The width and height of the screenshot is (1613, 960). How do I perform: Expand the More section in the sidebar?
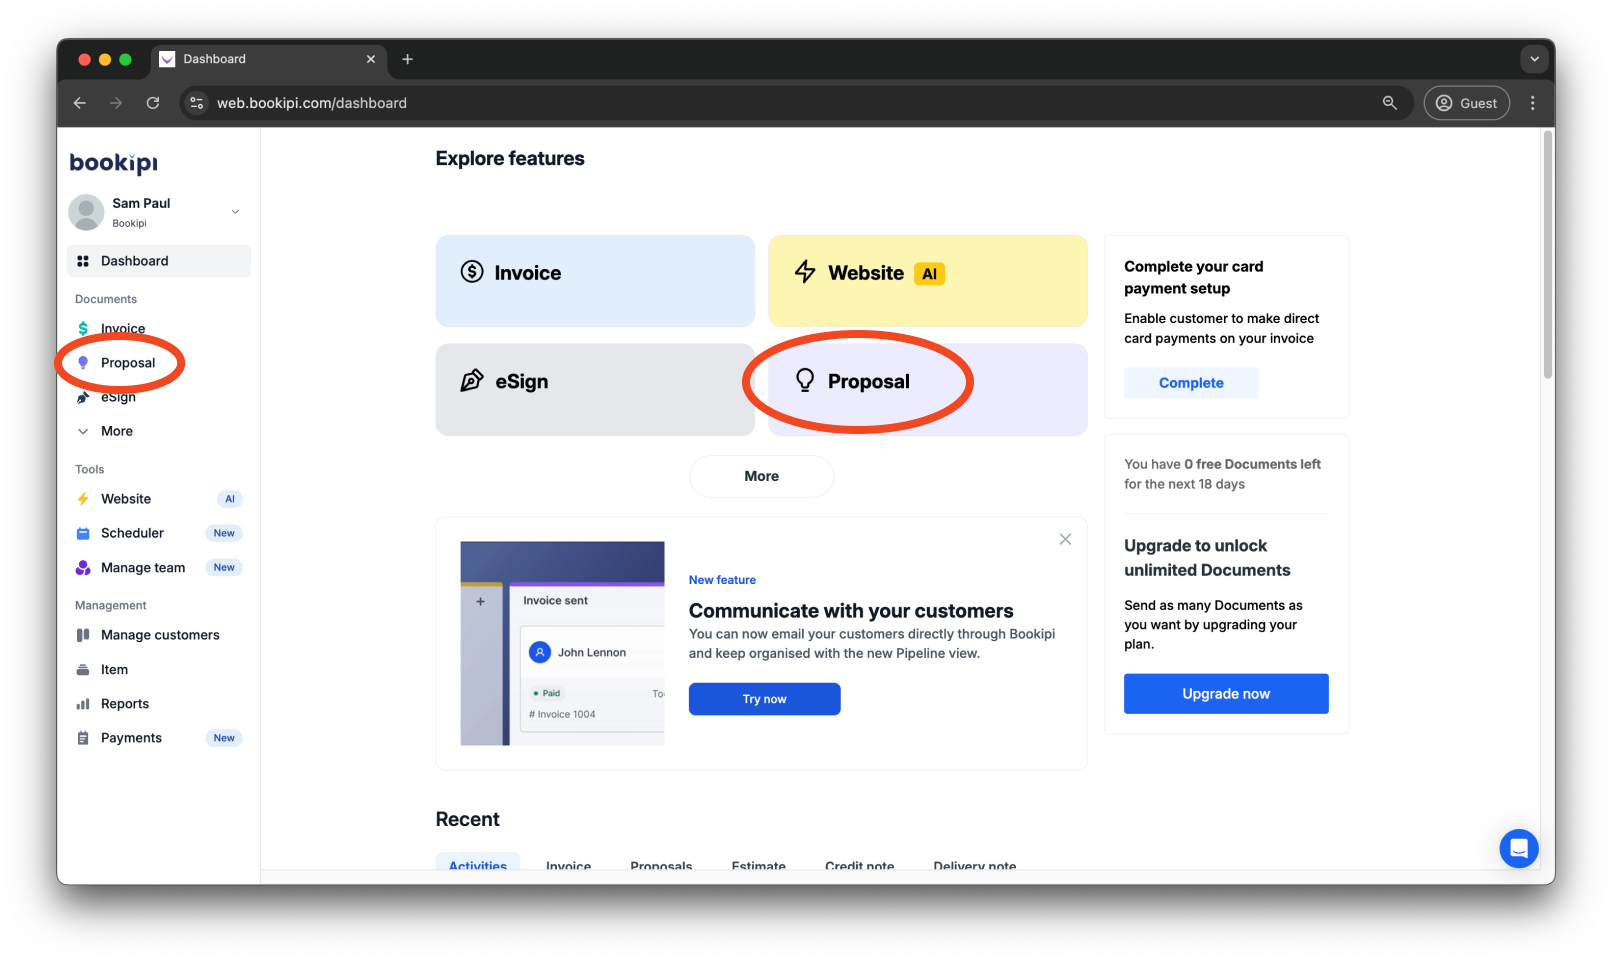point(104,430)
